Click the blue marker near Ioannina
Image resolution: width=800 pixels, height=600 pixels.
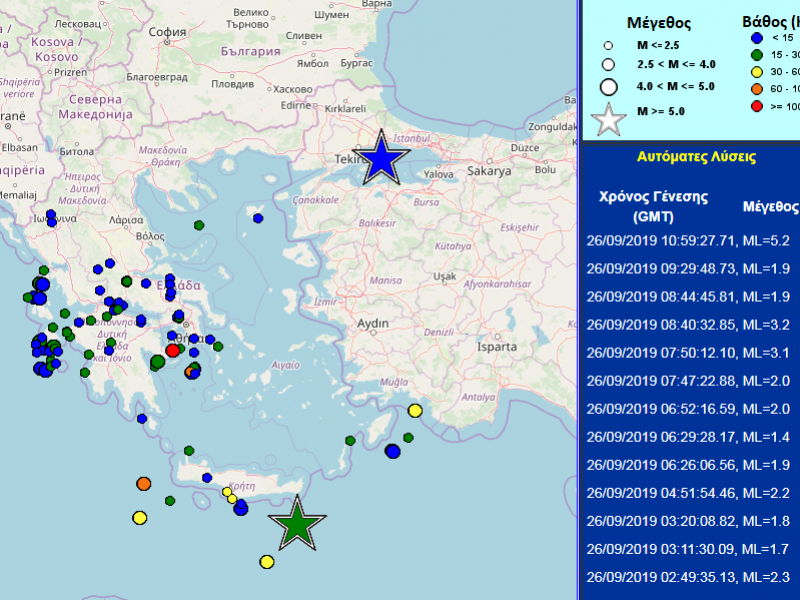tap(51, 215)
